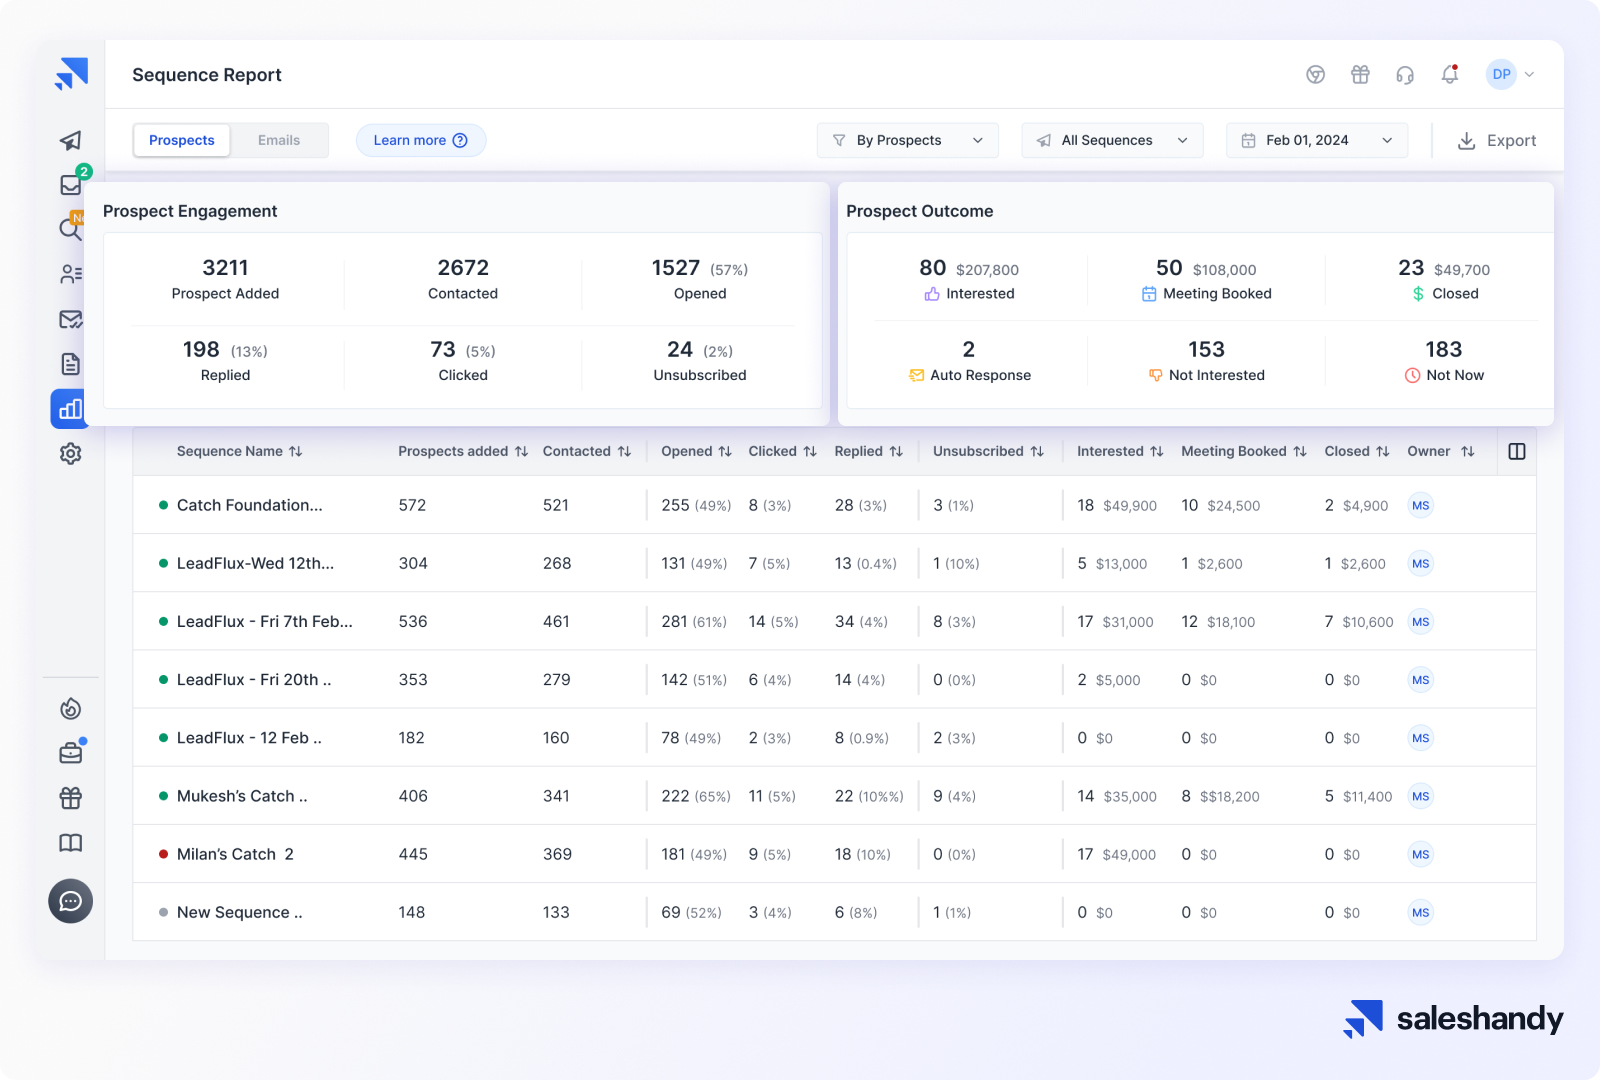Screen dimensions: 1600x1080
Task: Click the notification bell icon
Action: (1449, 75)
